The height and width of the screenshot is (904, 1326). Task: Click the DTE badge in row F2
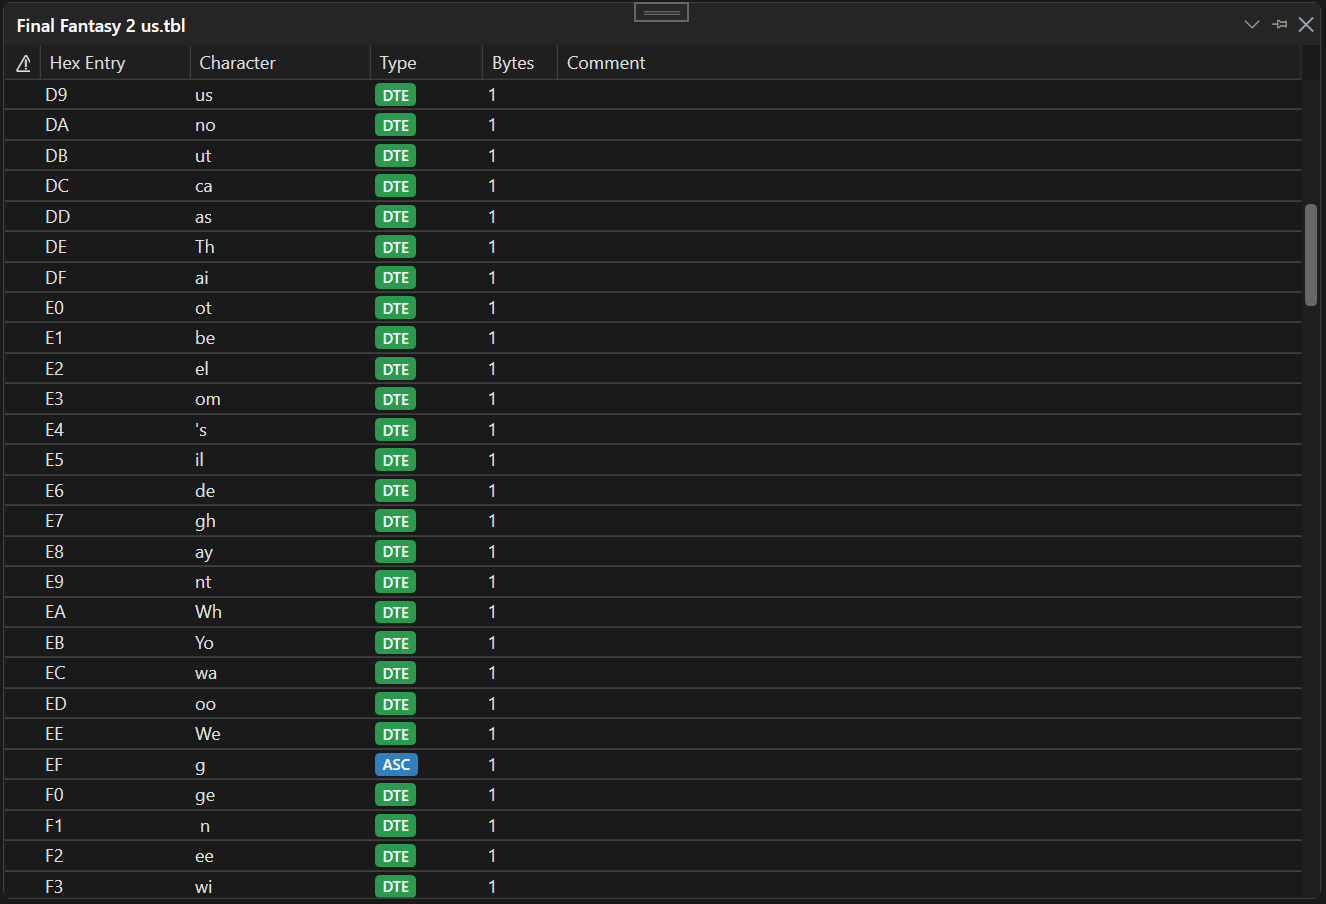396,856
